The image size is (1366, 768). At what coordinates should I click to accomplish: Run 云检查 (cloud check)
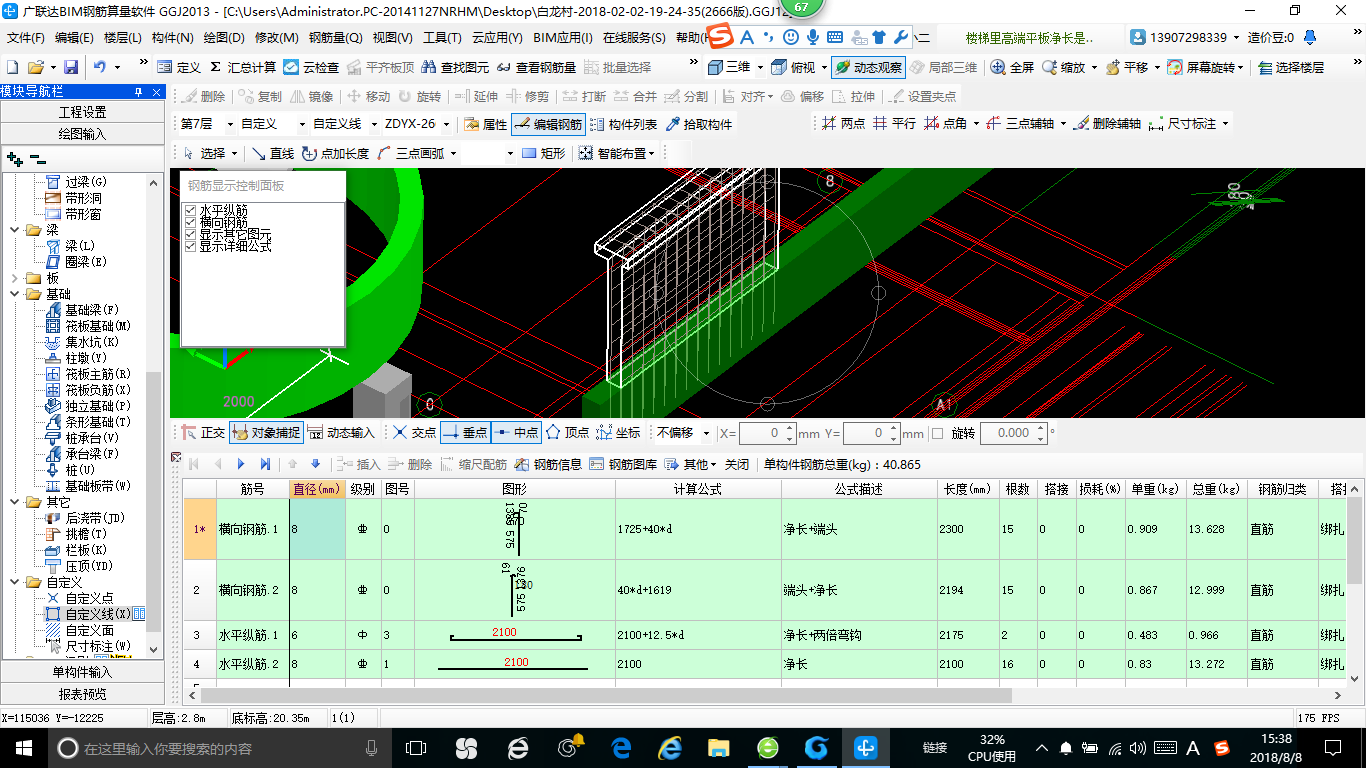[x=311, y=67]
